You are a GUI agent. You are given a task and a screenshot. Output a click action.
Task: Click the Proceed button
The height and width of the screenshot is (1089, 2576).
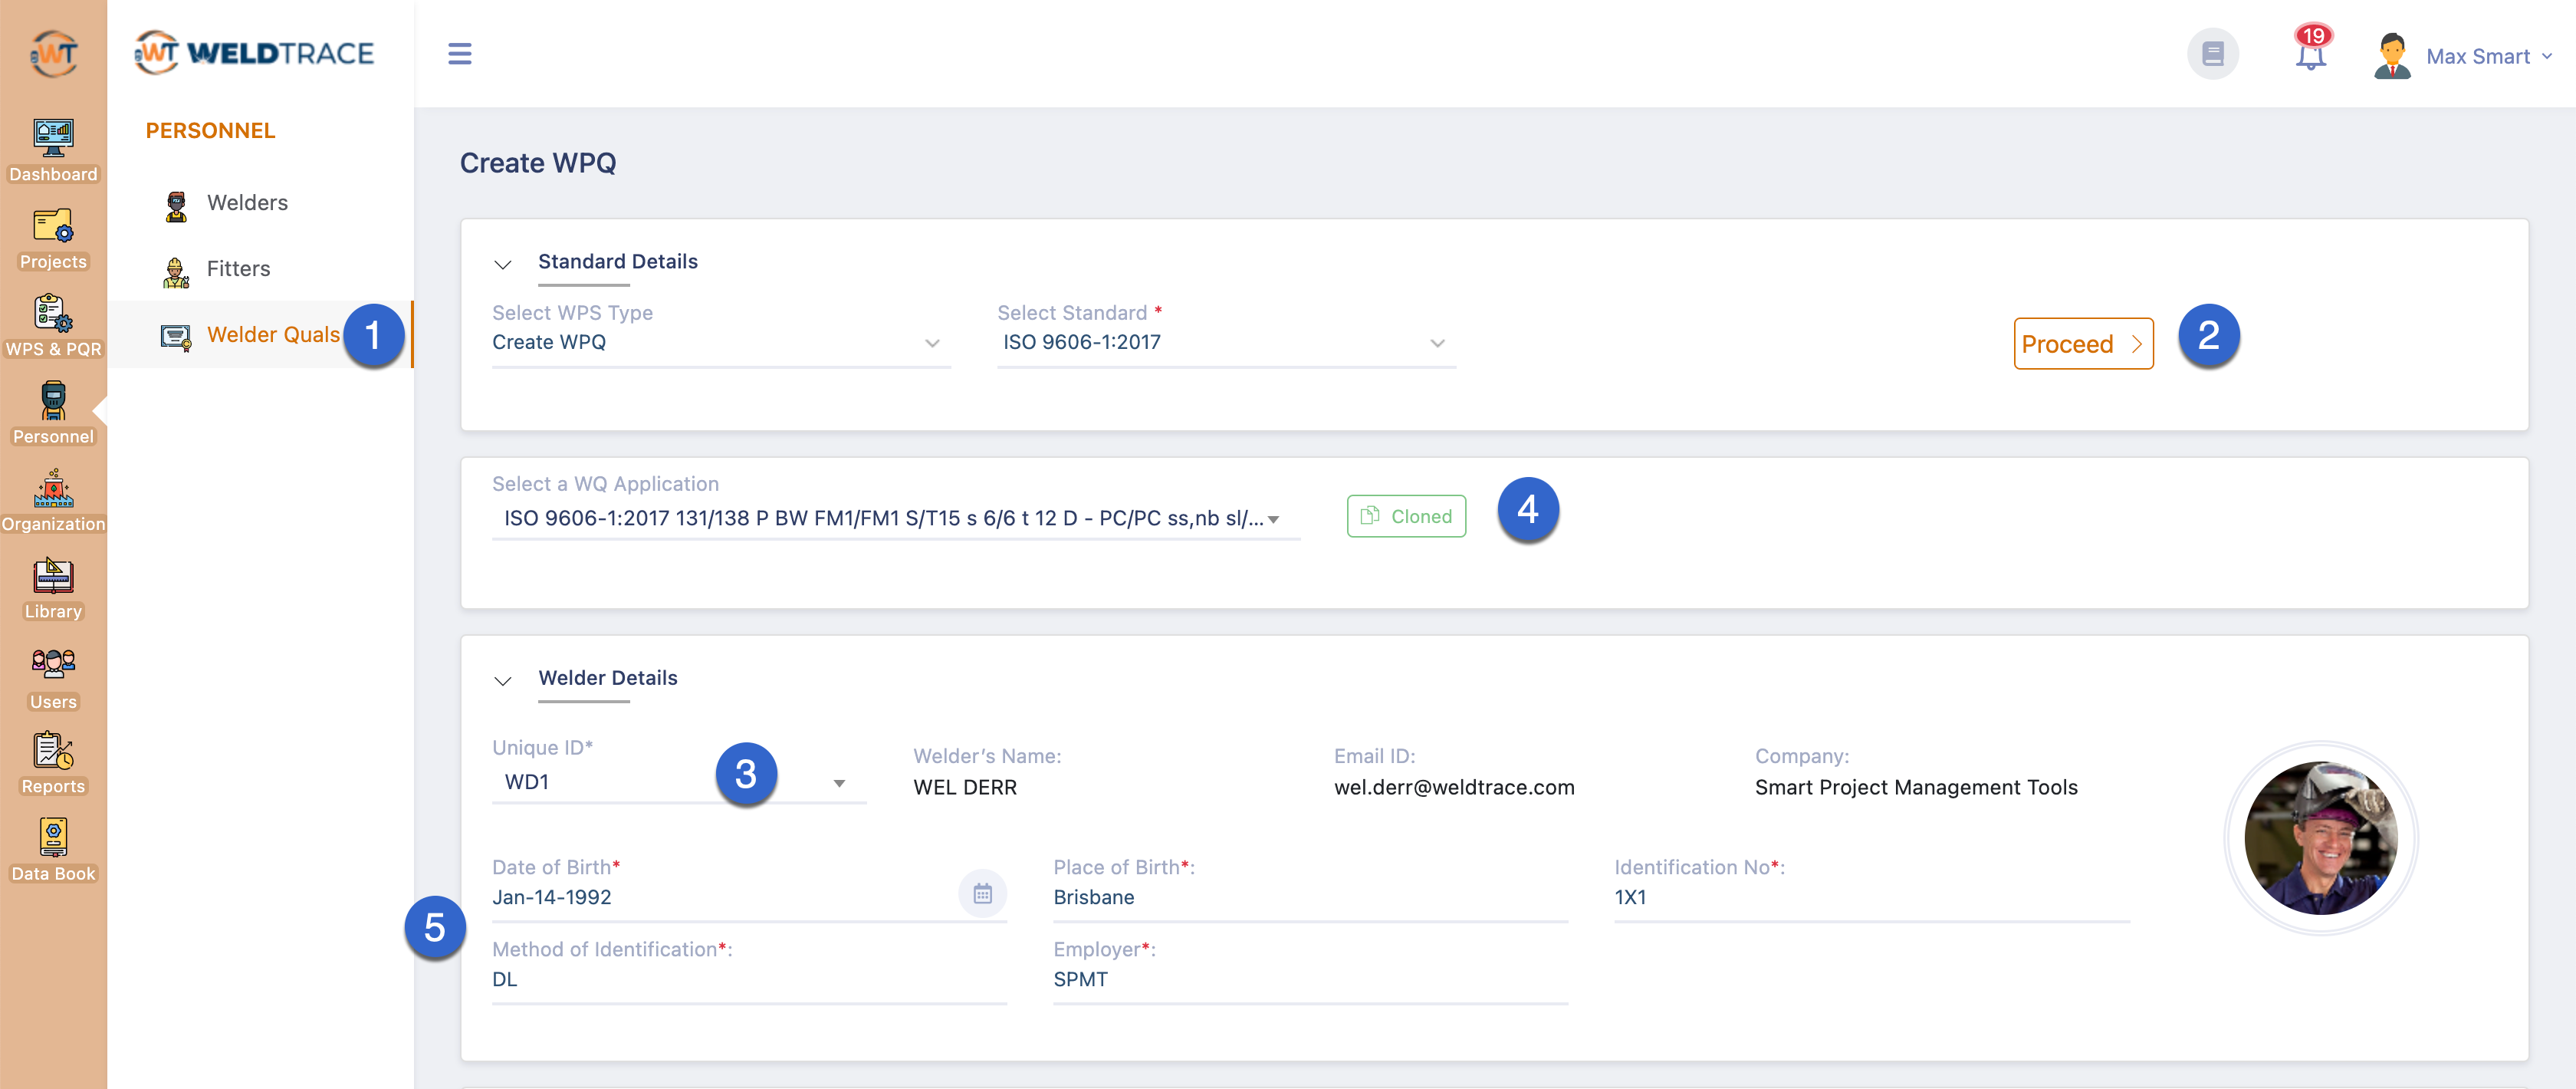2082,344
